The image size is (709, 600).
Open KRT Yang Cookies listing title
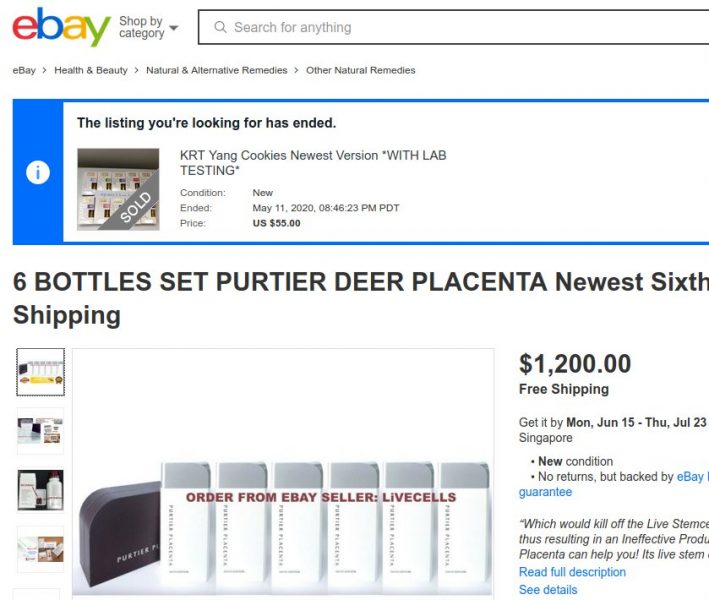313,163
